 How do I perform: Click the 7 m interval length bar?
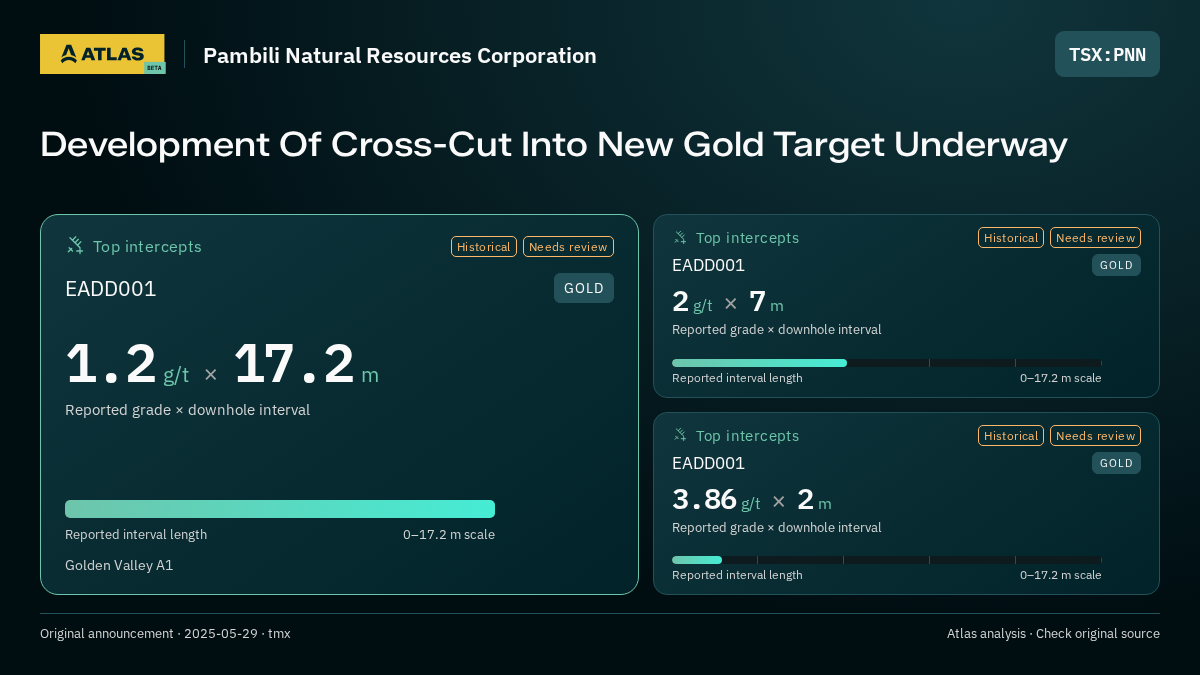coord(887,363)
